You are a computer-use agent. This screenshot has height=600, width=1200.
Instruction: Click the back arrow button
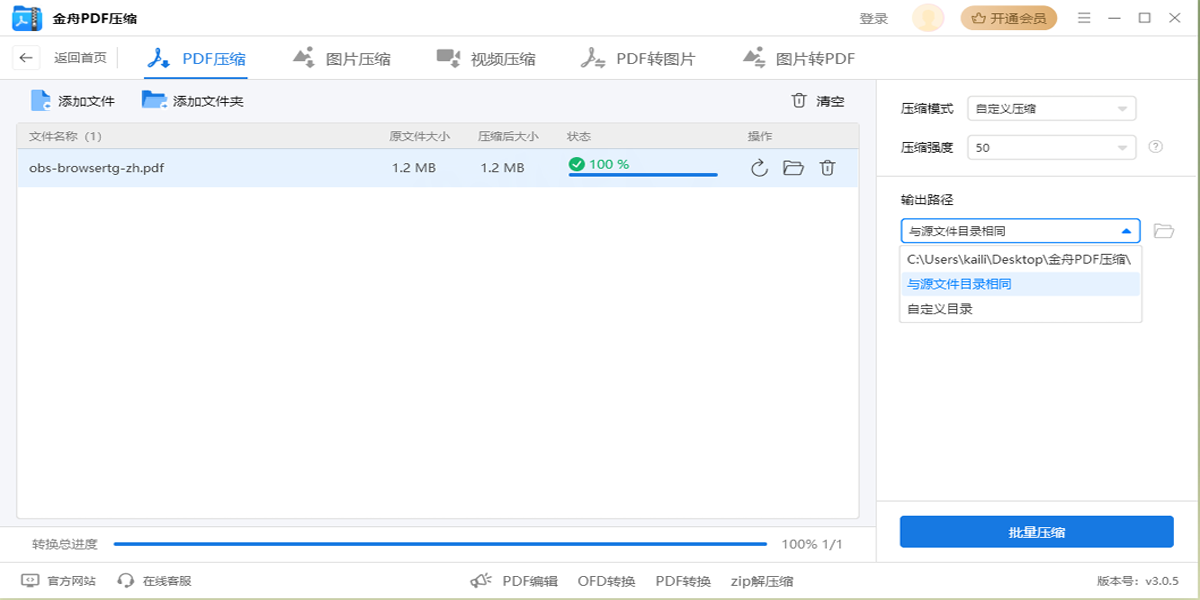26,58
